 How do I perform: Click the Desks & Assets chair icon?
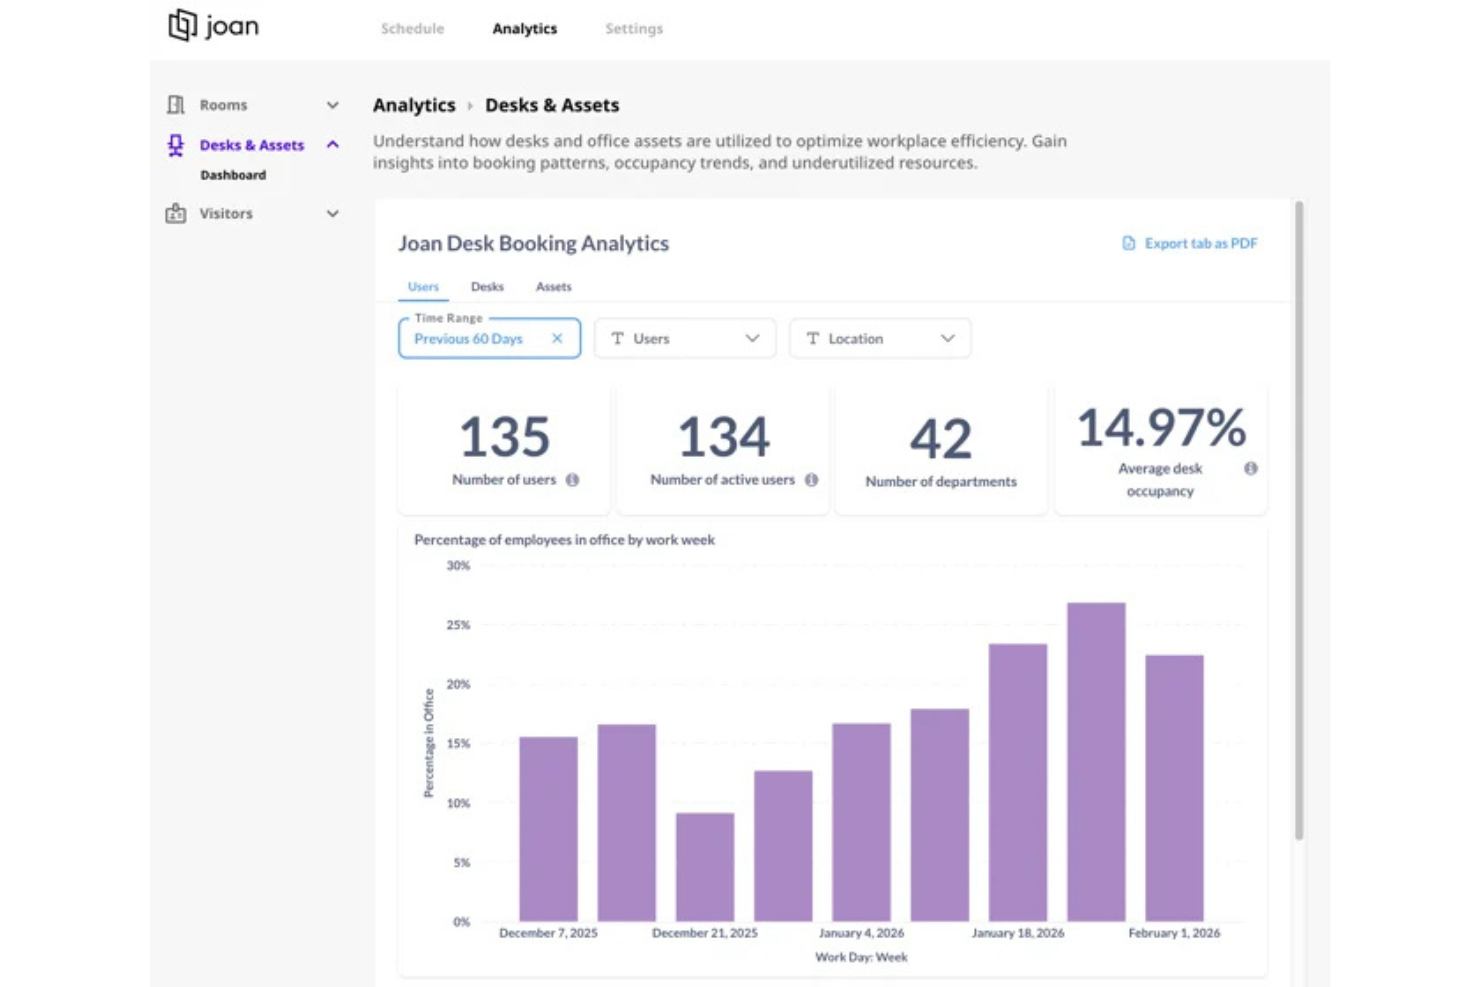(x=176, y=146)
